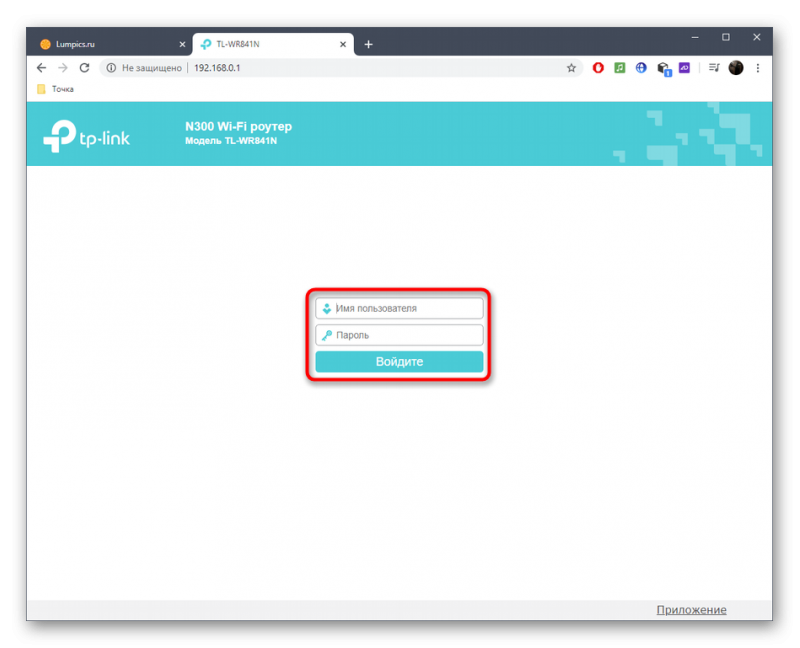Open a new tab with plus button
This screenshot has height=648, width=800.
(x=368, y=44)
